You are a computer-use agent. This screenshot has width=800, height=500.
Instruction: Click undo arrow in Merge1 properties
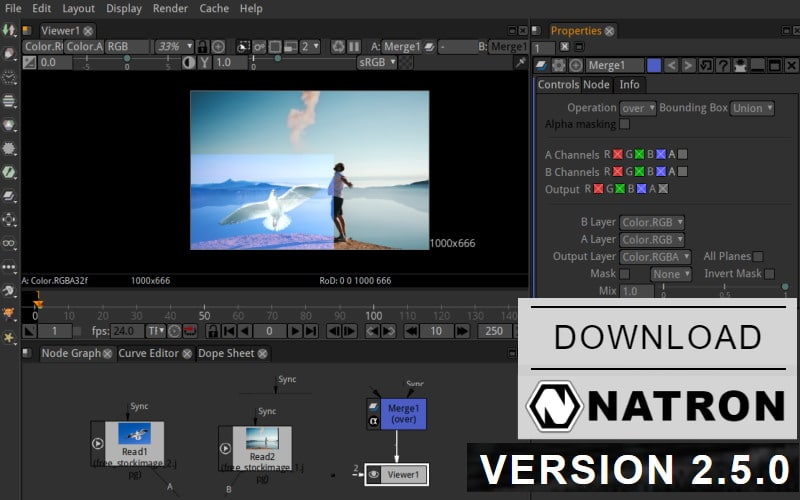pos(672,65)
